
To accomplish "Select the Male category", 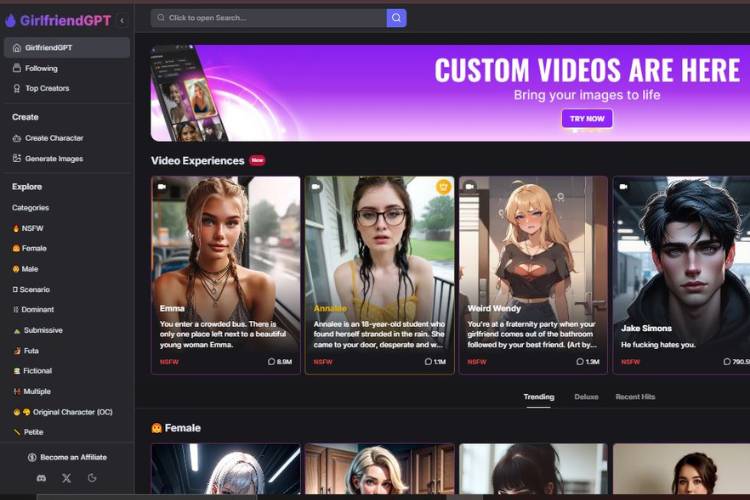I will 25,269.
